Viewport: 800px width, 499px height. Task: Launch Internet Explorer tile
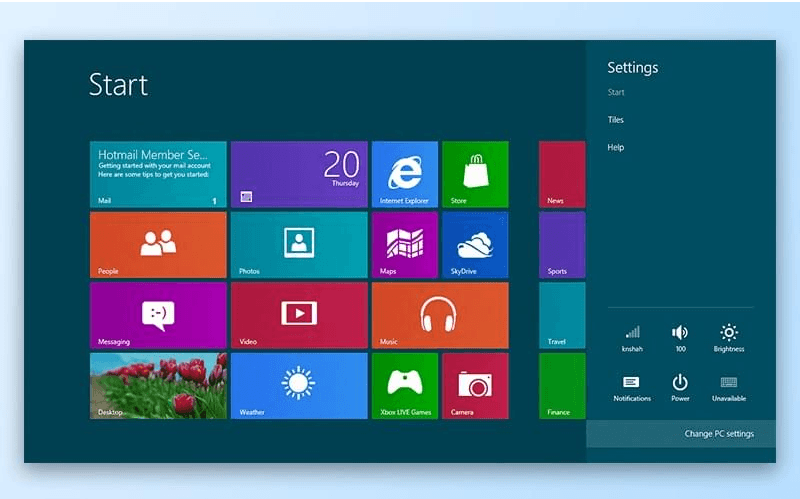point(405,174)
